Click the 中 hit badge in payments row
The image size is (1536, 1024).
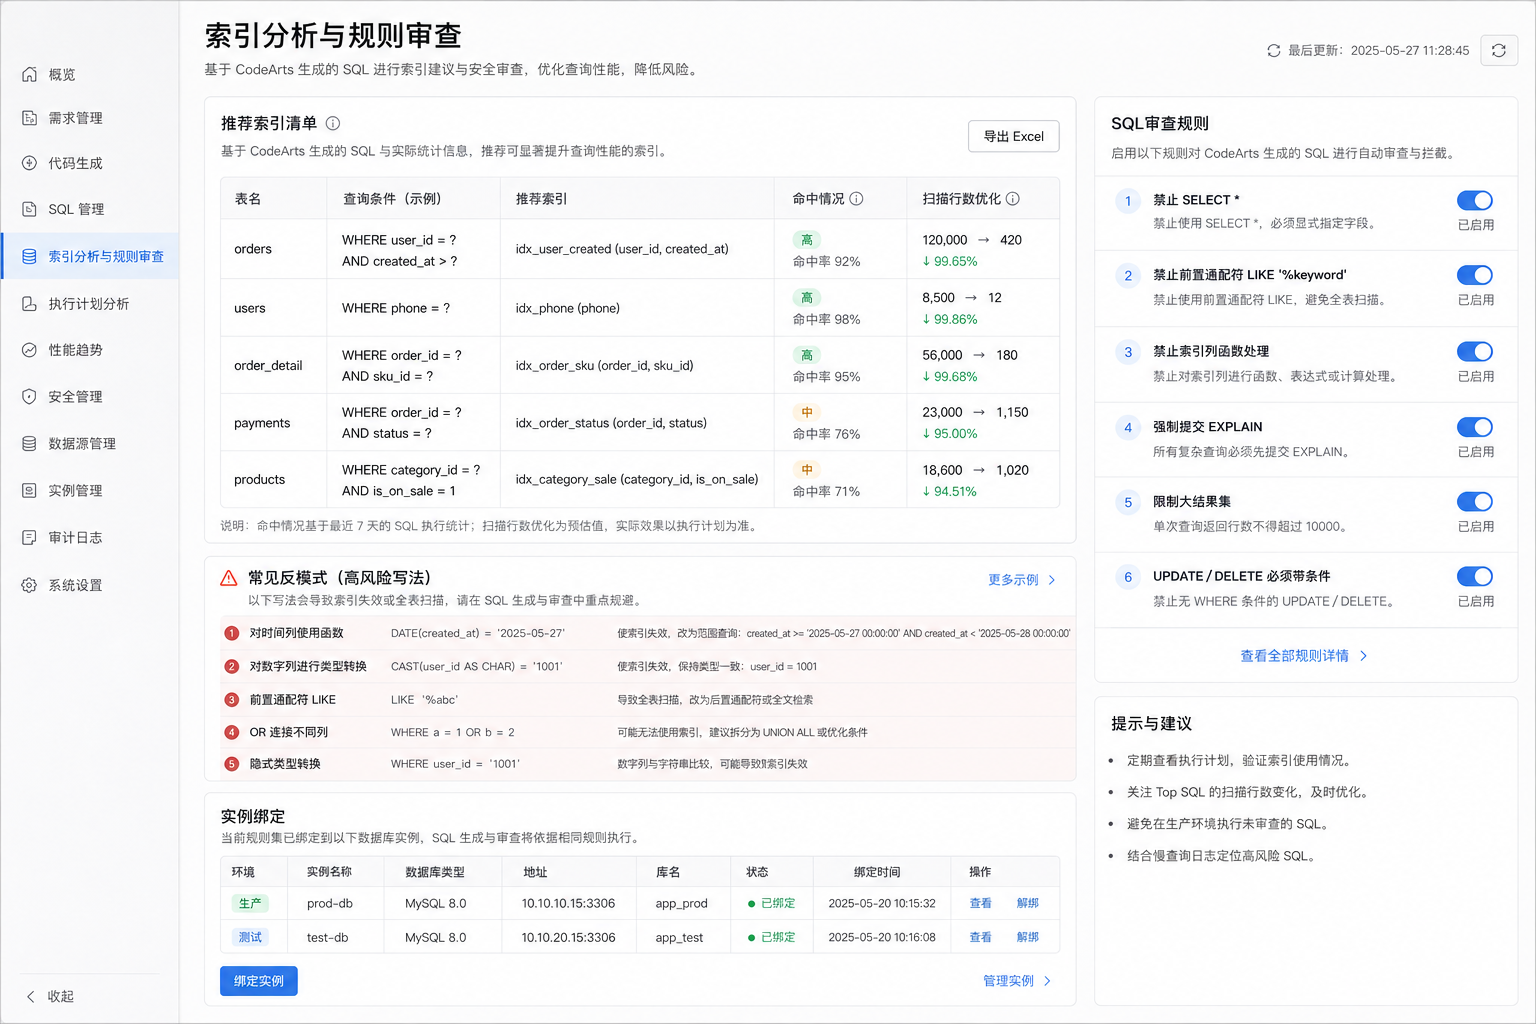(807, 412)
